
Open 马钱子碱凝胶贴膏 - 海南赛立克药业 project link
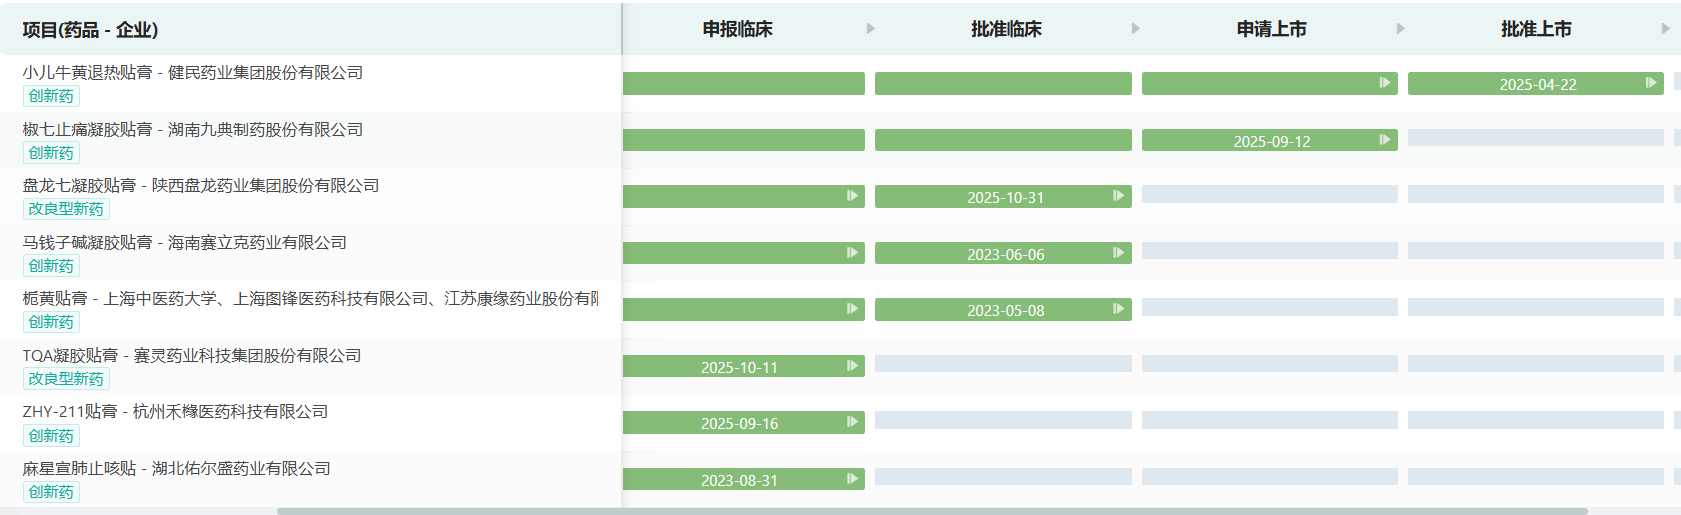tap(185, 242)
